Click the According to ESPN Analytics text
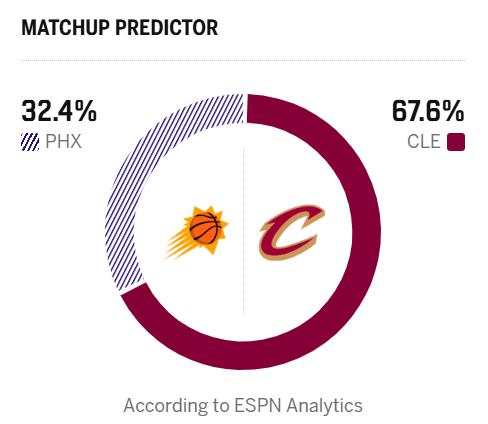The width and height of the screenshot is (488, 424). 243,406
